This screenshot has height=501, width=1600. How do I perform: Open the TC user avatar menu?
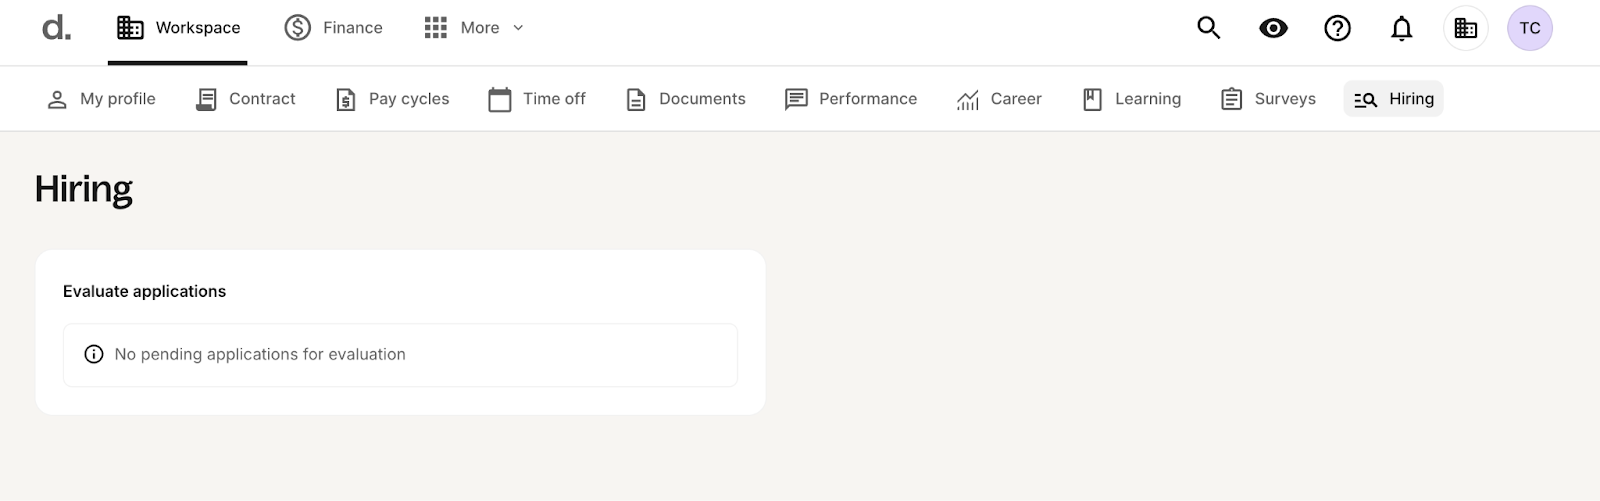click(1530, 28)
